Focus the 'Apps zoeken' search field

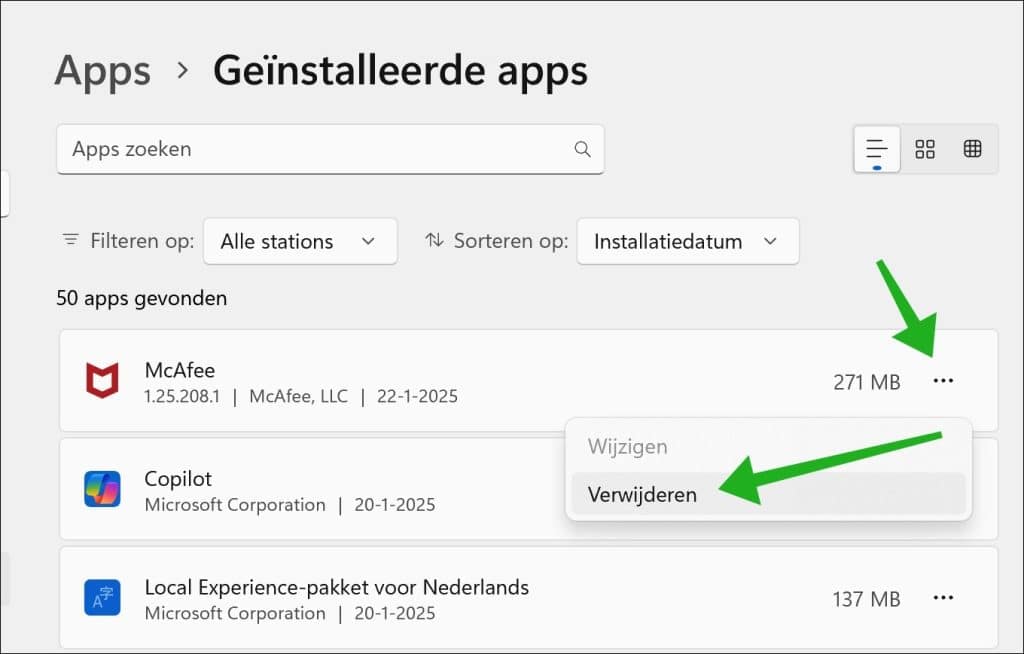click(330, 149)
